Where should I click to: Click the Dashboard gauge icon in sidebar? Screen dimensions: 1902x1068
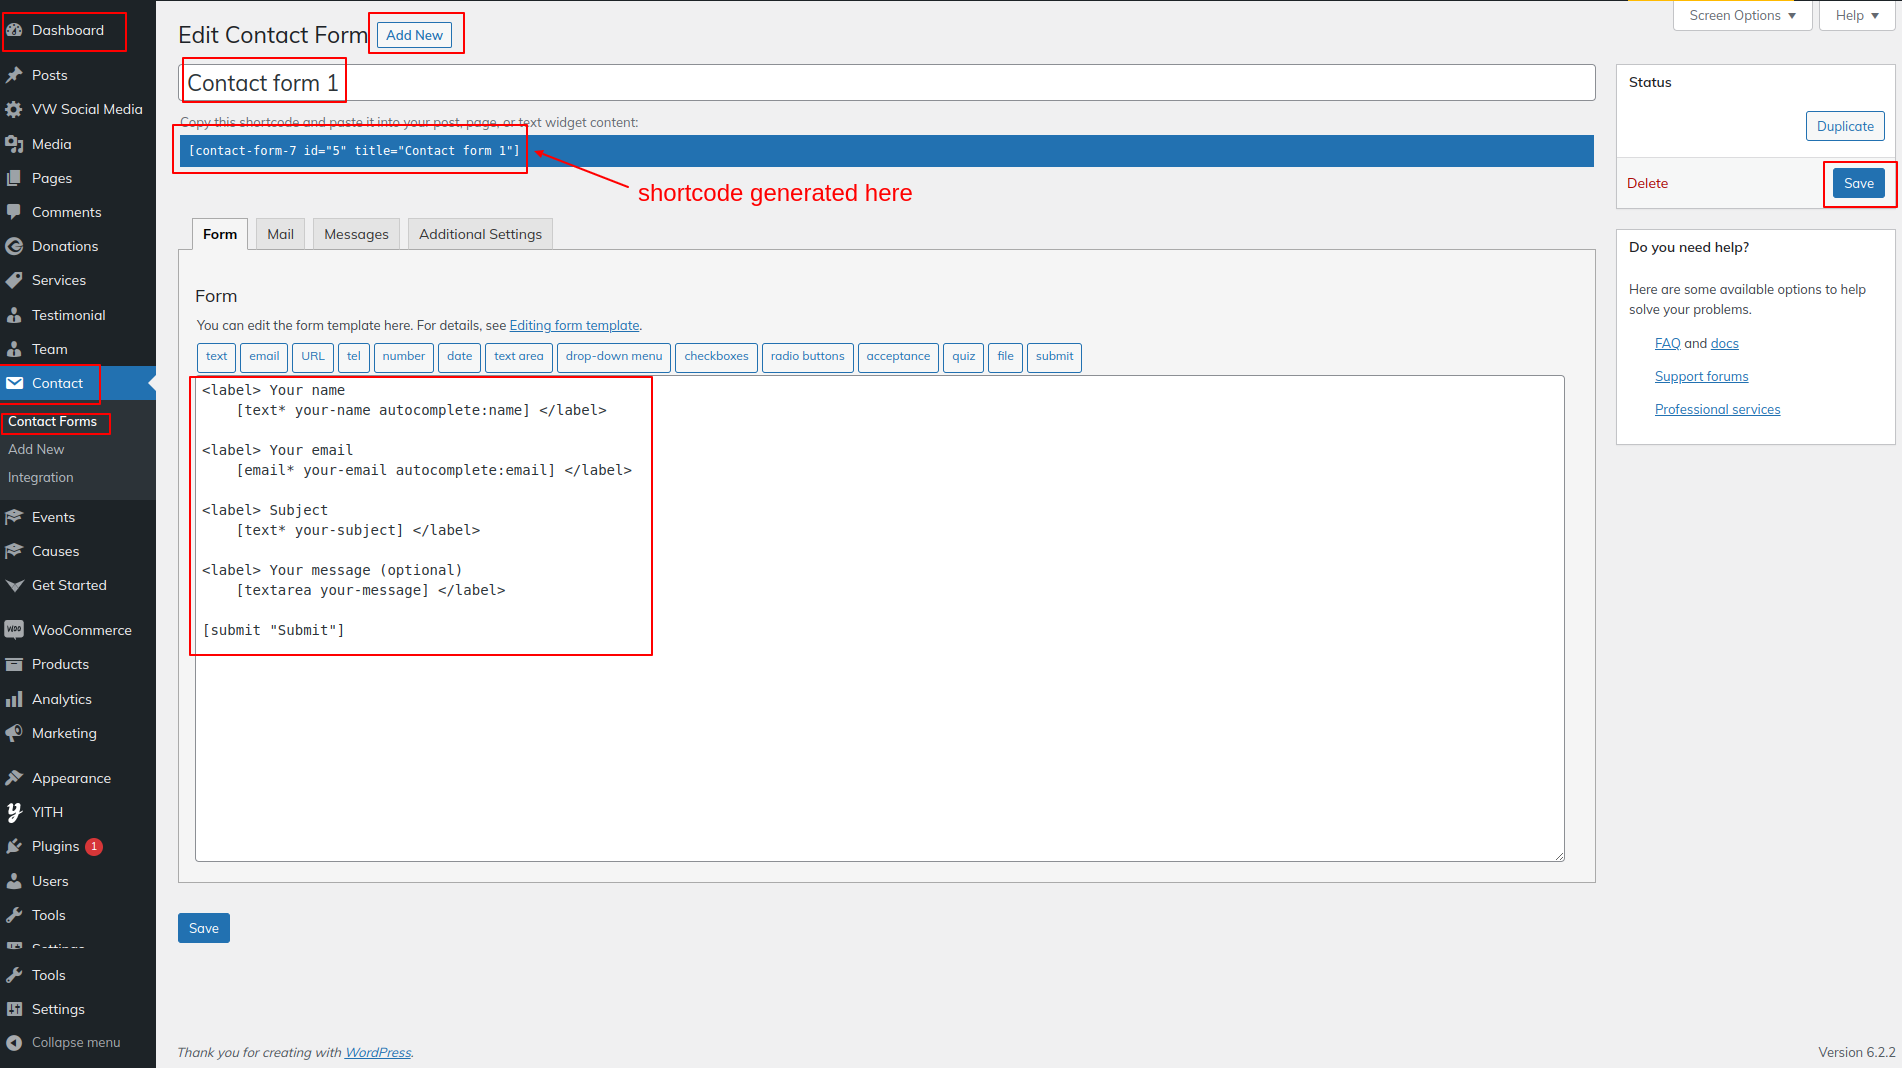(x=14, y=30)
